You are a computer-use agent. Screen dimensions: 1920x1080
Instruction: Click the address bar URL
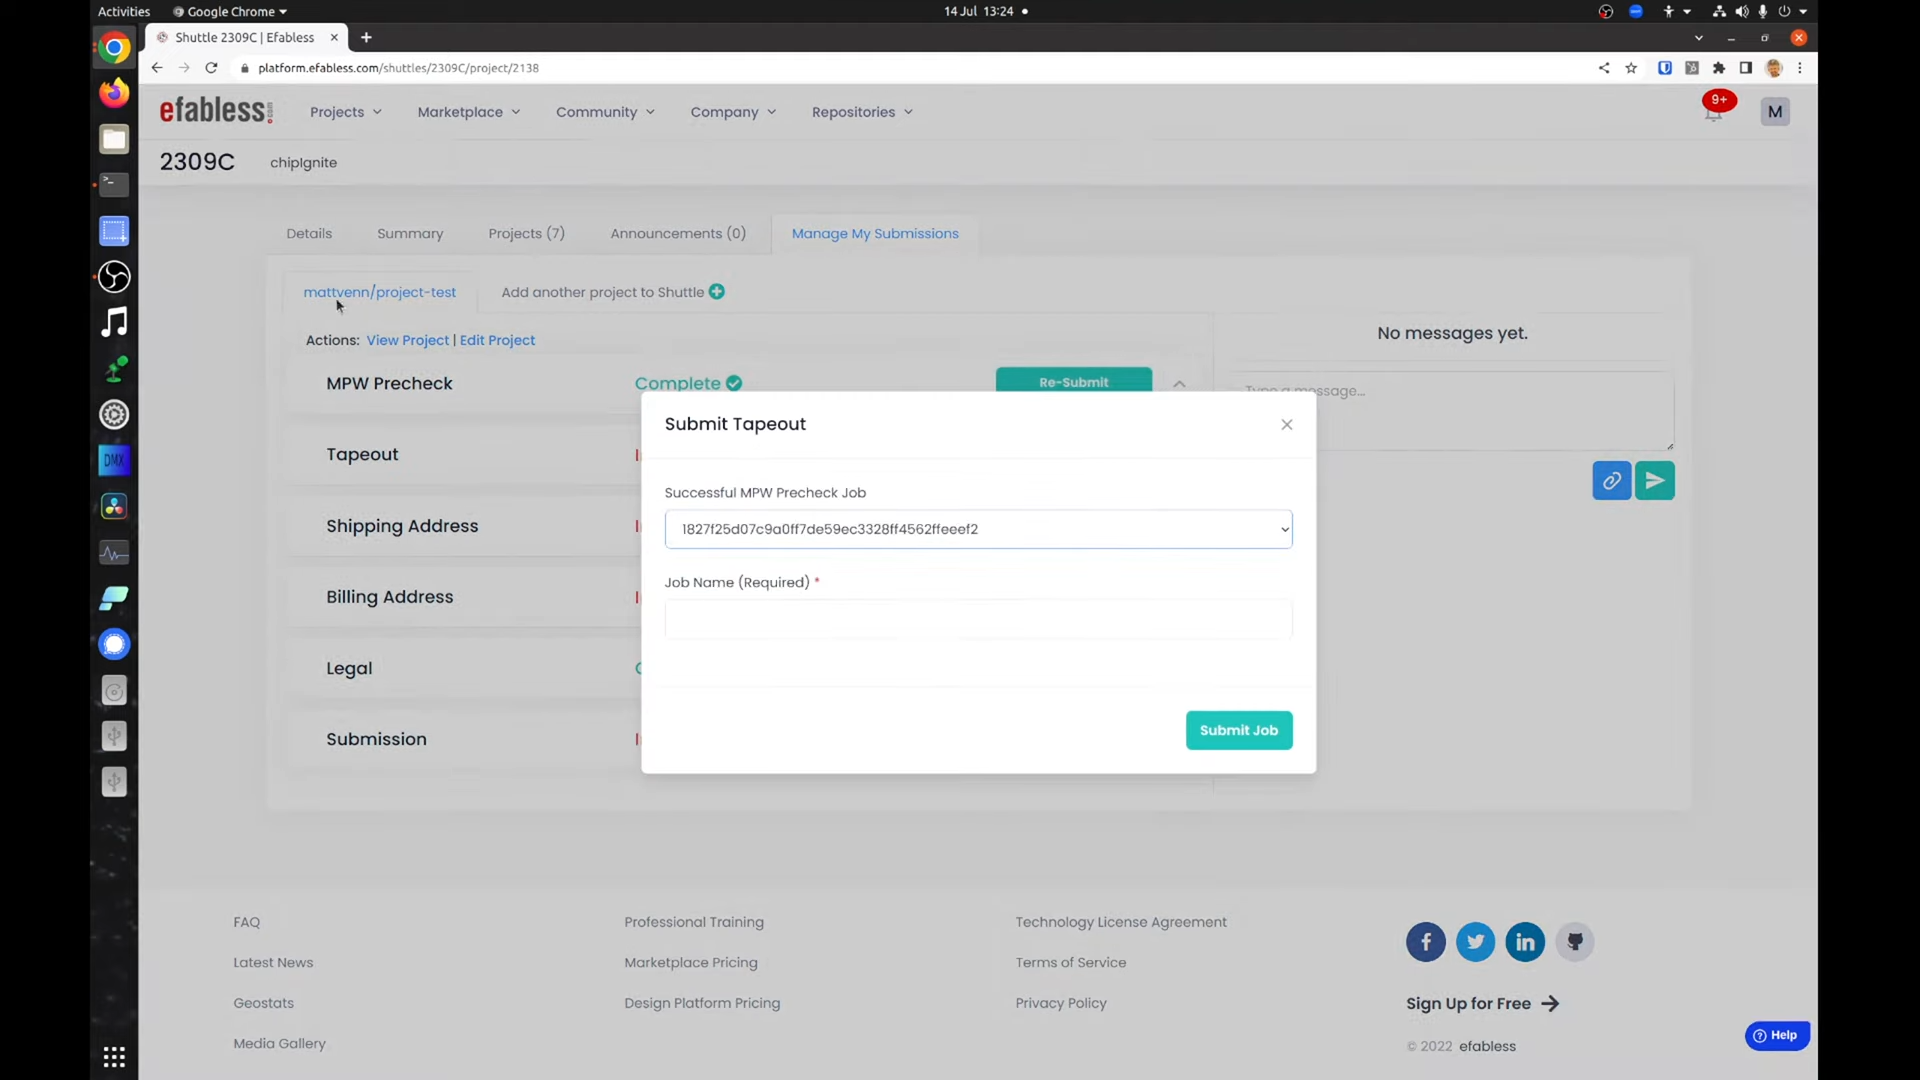398,68
